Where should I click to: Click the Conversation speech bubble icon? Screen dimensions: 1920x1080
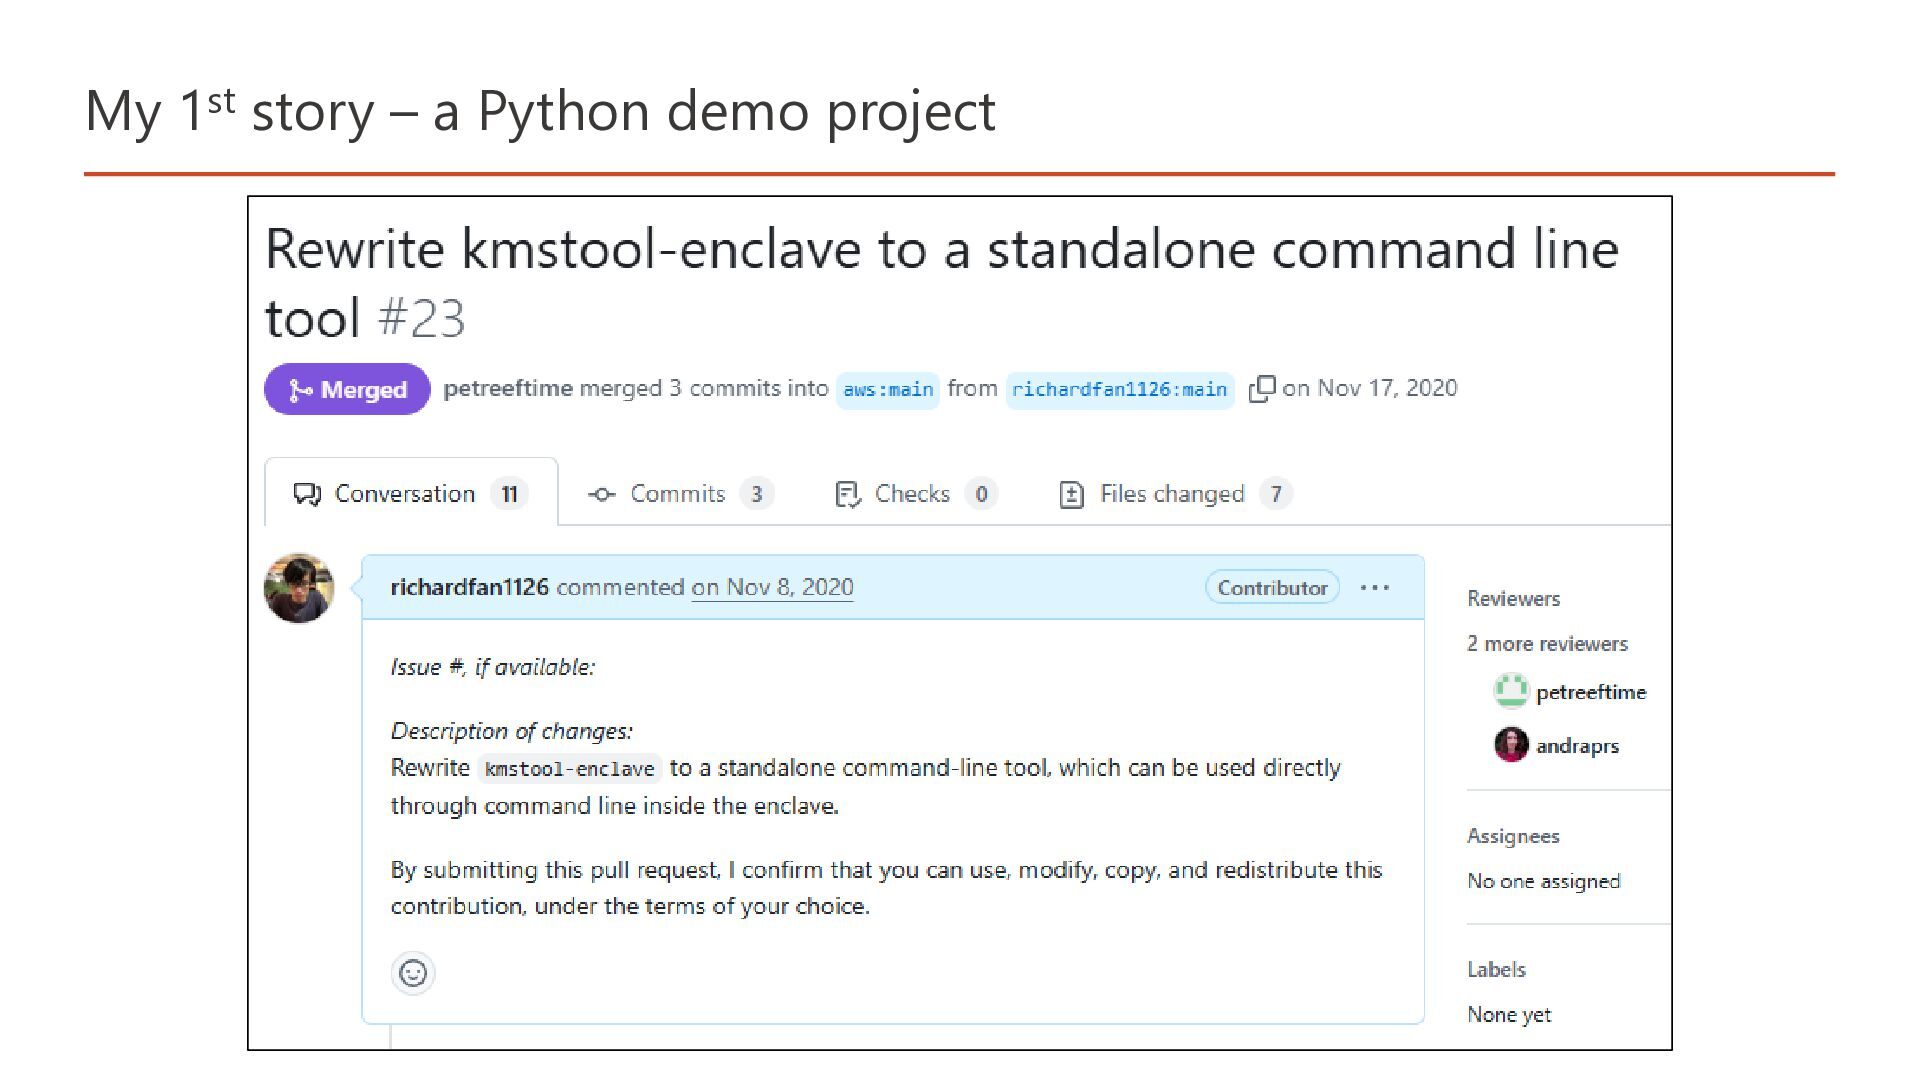306,494
